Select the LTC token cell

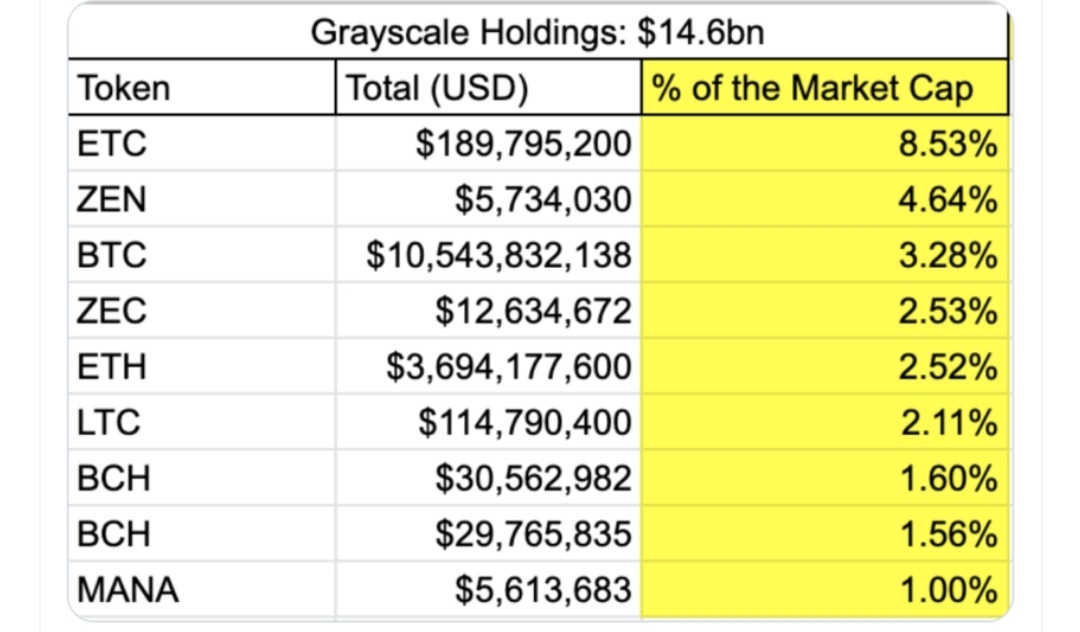(x=202, y=422)
